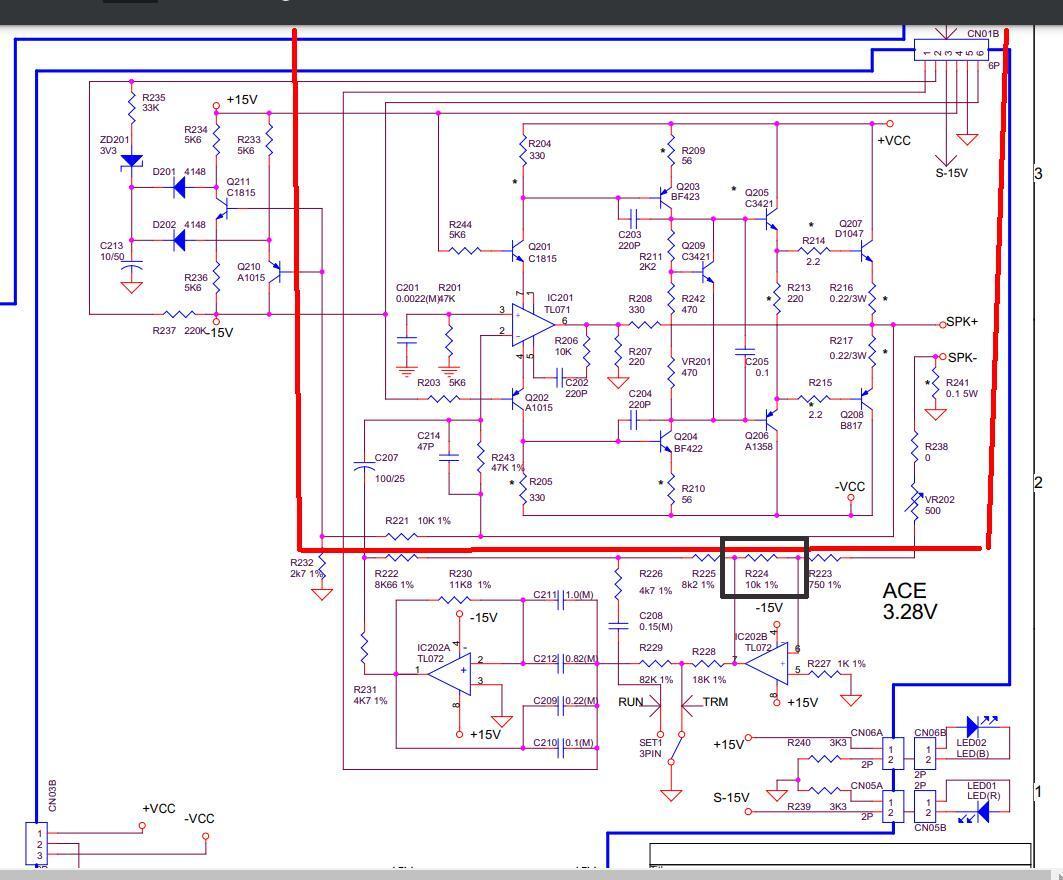The height and width of the screenshot is (880, 1063).
Task: Click the D201 4148 diode symbol
Action: pyautogui.click(x=182, y=186)
